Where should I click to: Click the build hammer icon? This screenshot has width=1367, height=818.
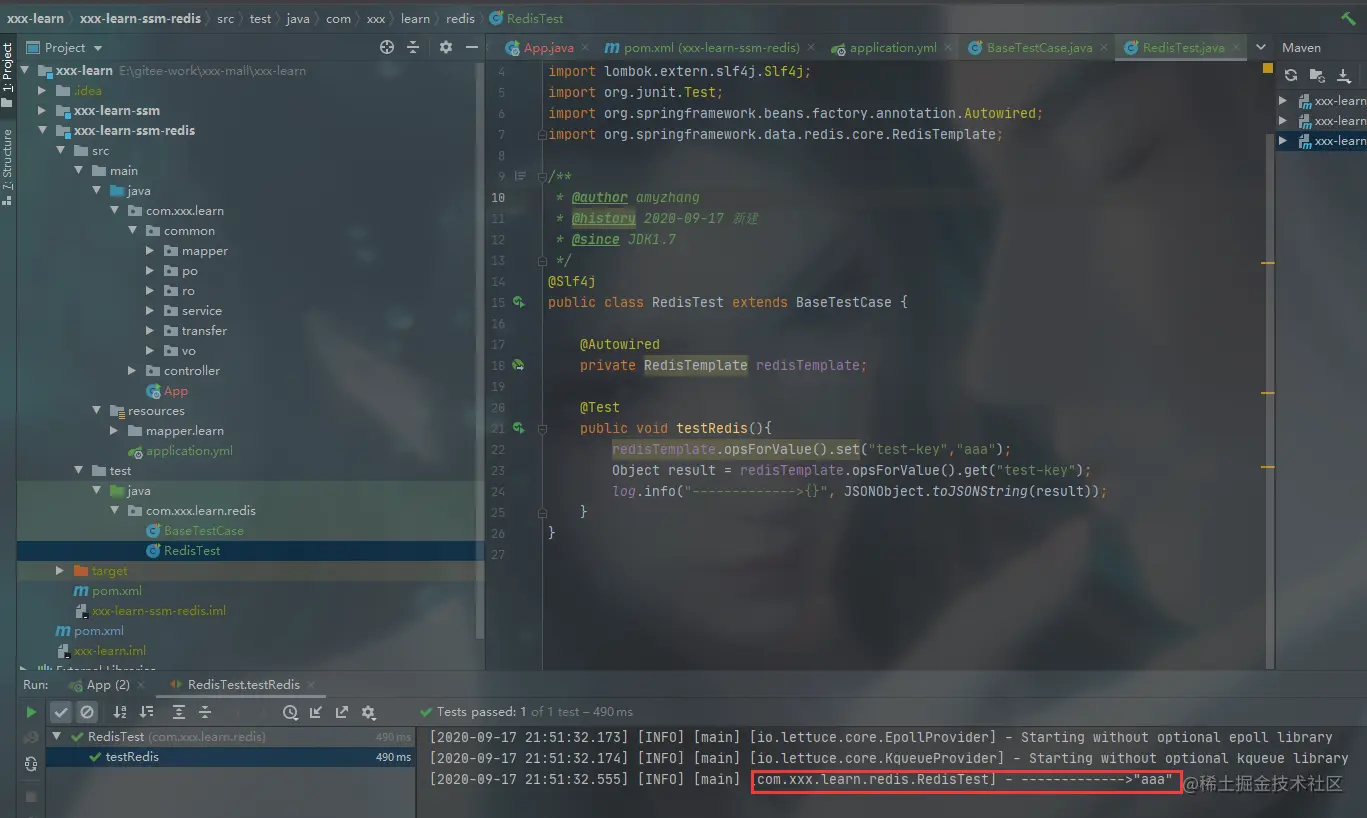tap(1348, 18)
